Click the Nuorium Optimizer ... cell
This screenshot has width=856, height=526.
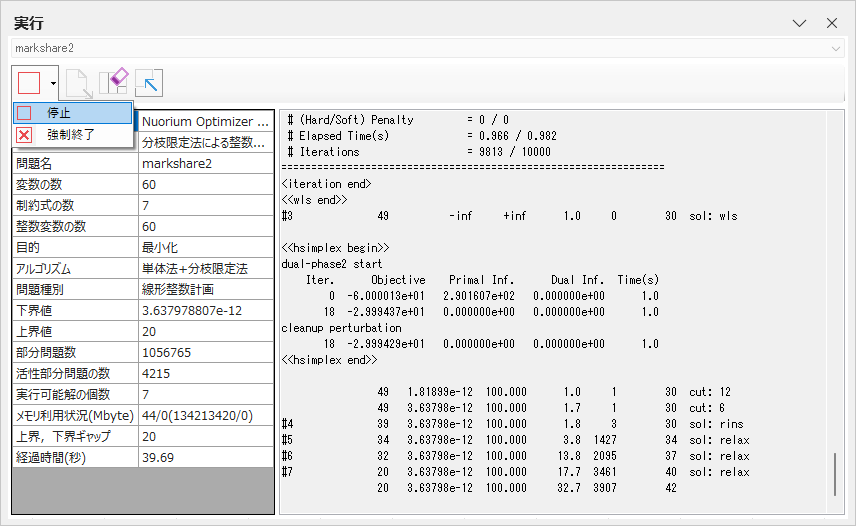(x=206, y=121)
